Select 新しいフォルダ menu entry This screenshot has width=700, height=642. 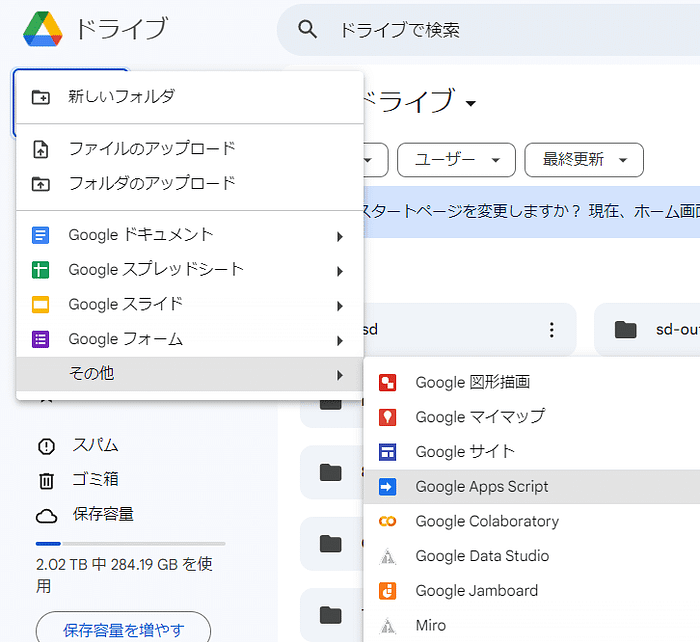coord(190,97)
